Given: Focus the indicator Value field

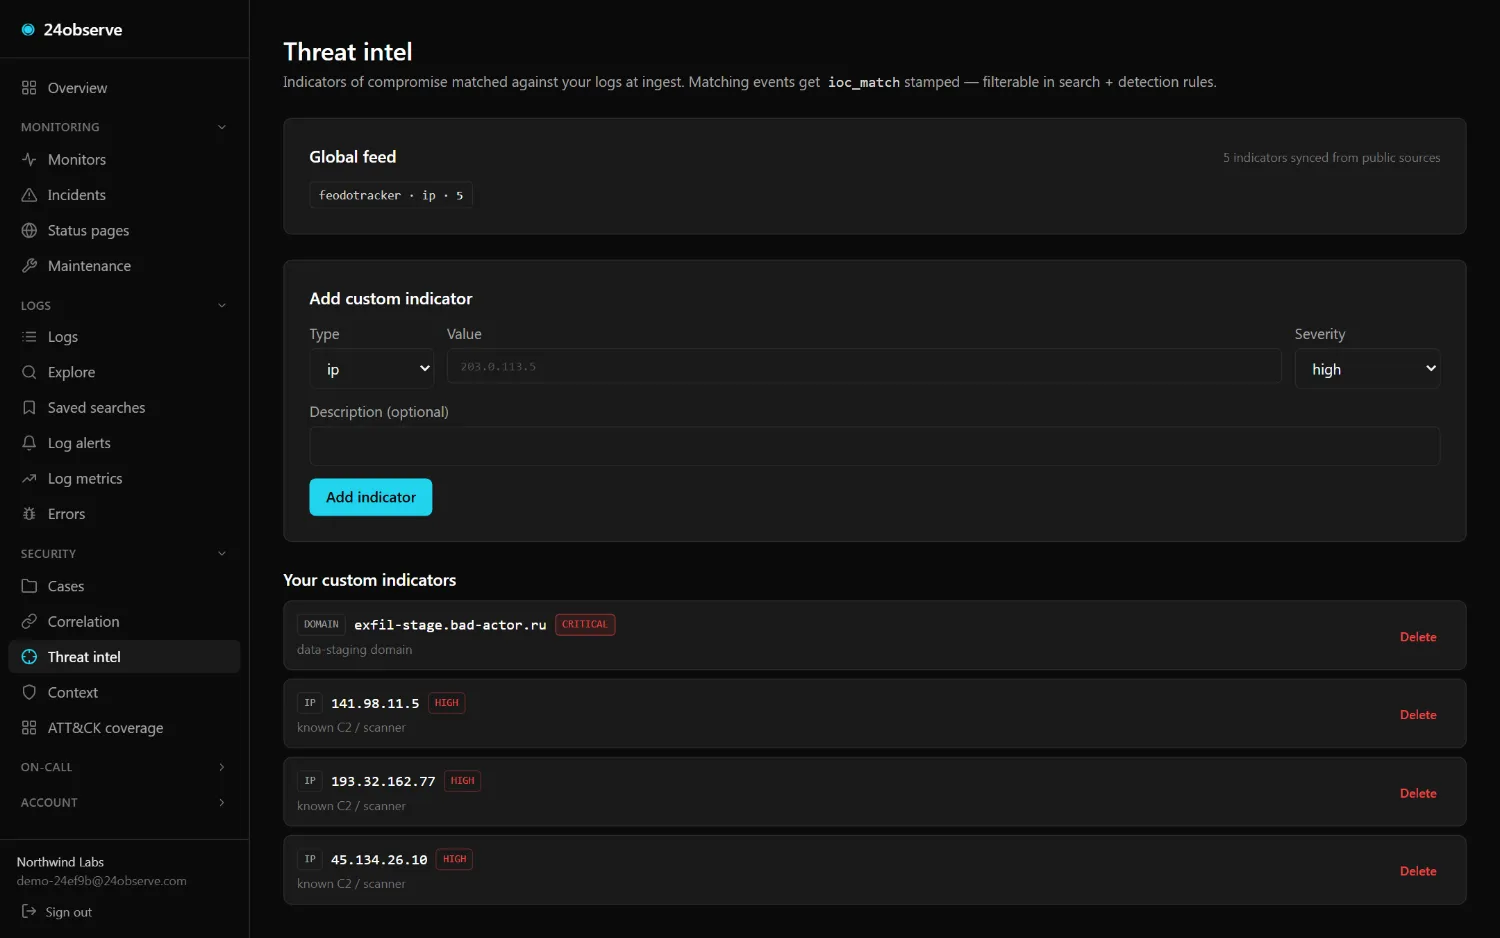Looking at the screenshot, I should 864,367.
